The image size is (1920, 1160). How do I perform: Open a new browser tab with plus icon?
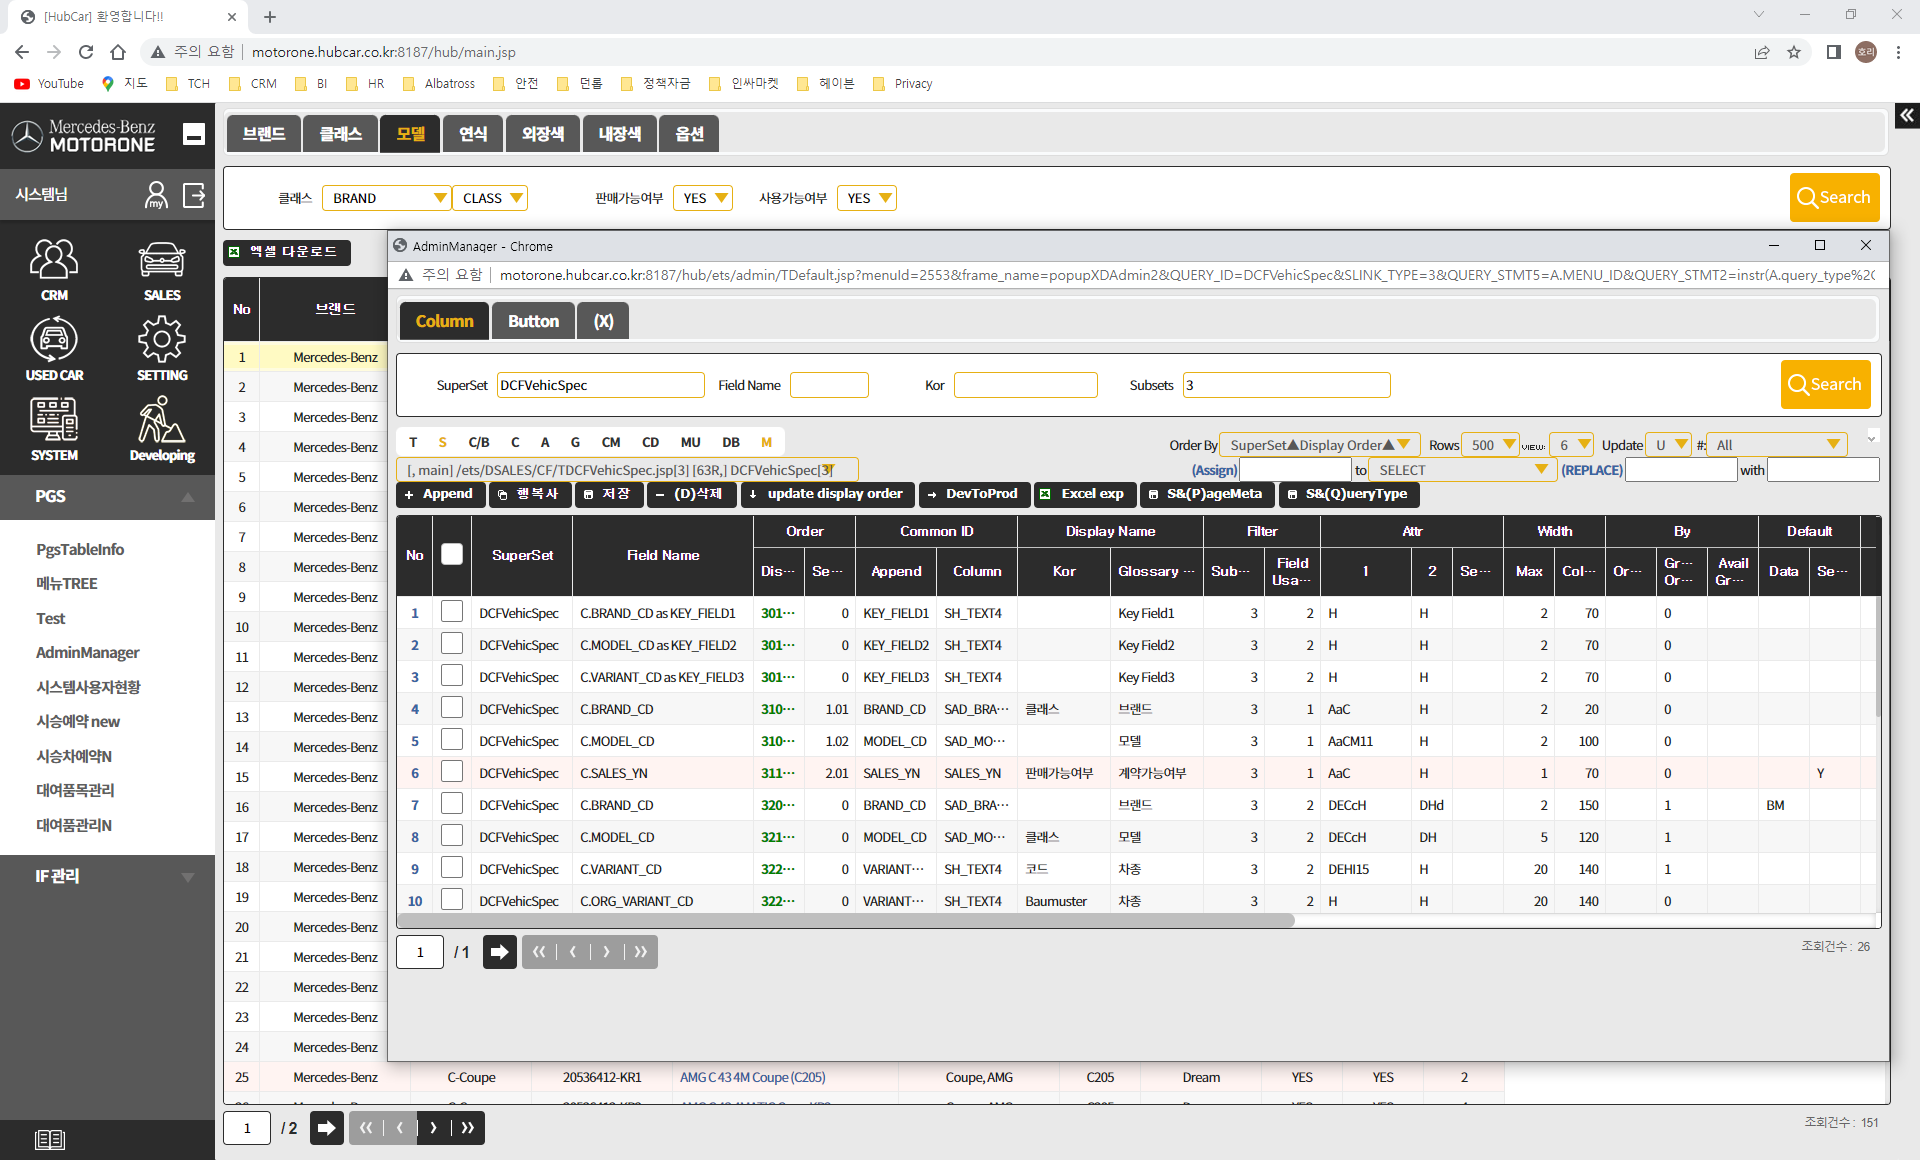tap(270, 17)
